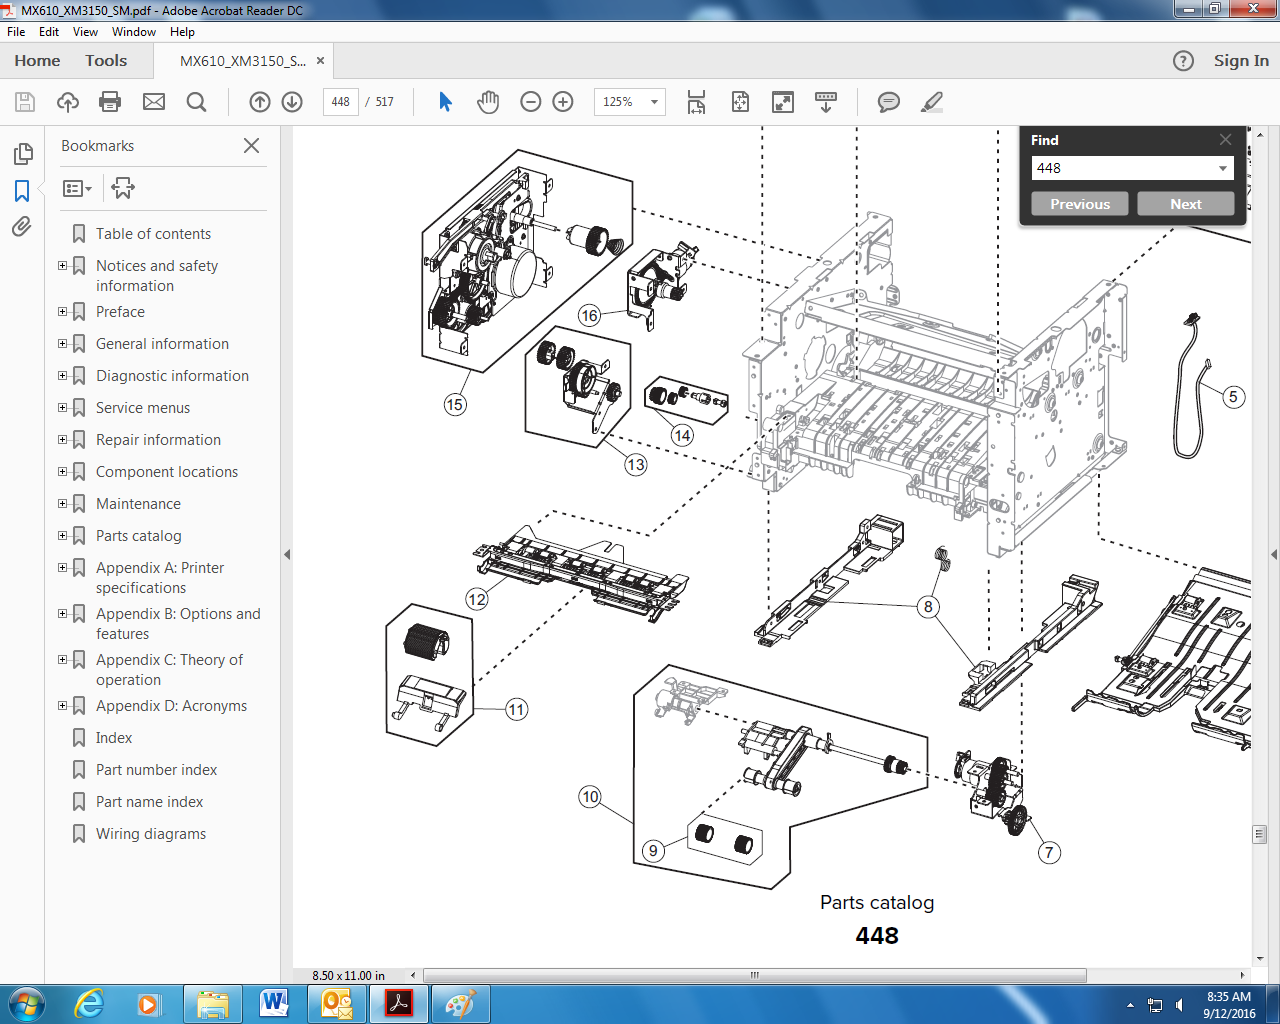Click the Zoom in plus icon
Screen dimensions: 1280x1024
563,102
